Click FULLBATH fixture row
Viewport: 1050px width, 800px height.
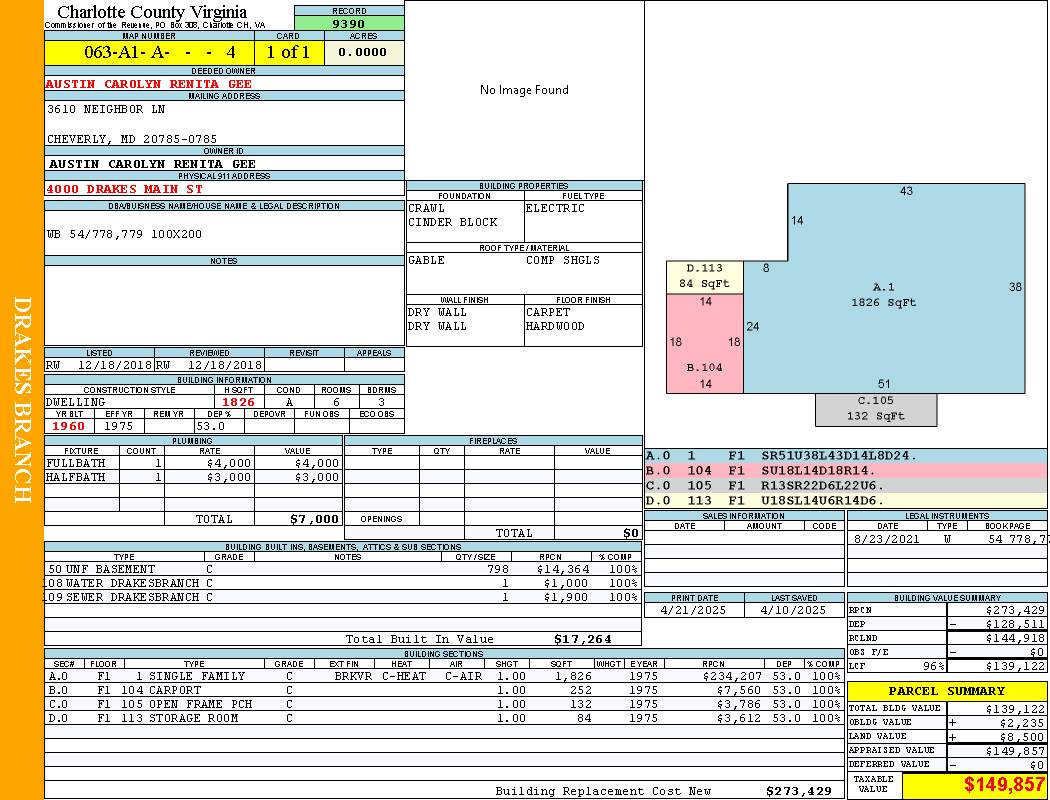[x=194, y=463]
